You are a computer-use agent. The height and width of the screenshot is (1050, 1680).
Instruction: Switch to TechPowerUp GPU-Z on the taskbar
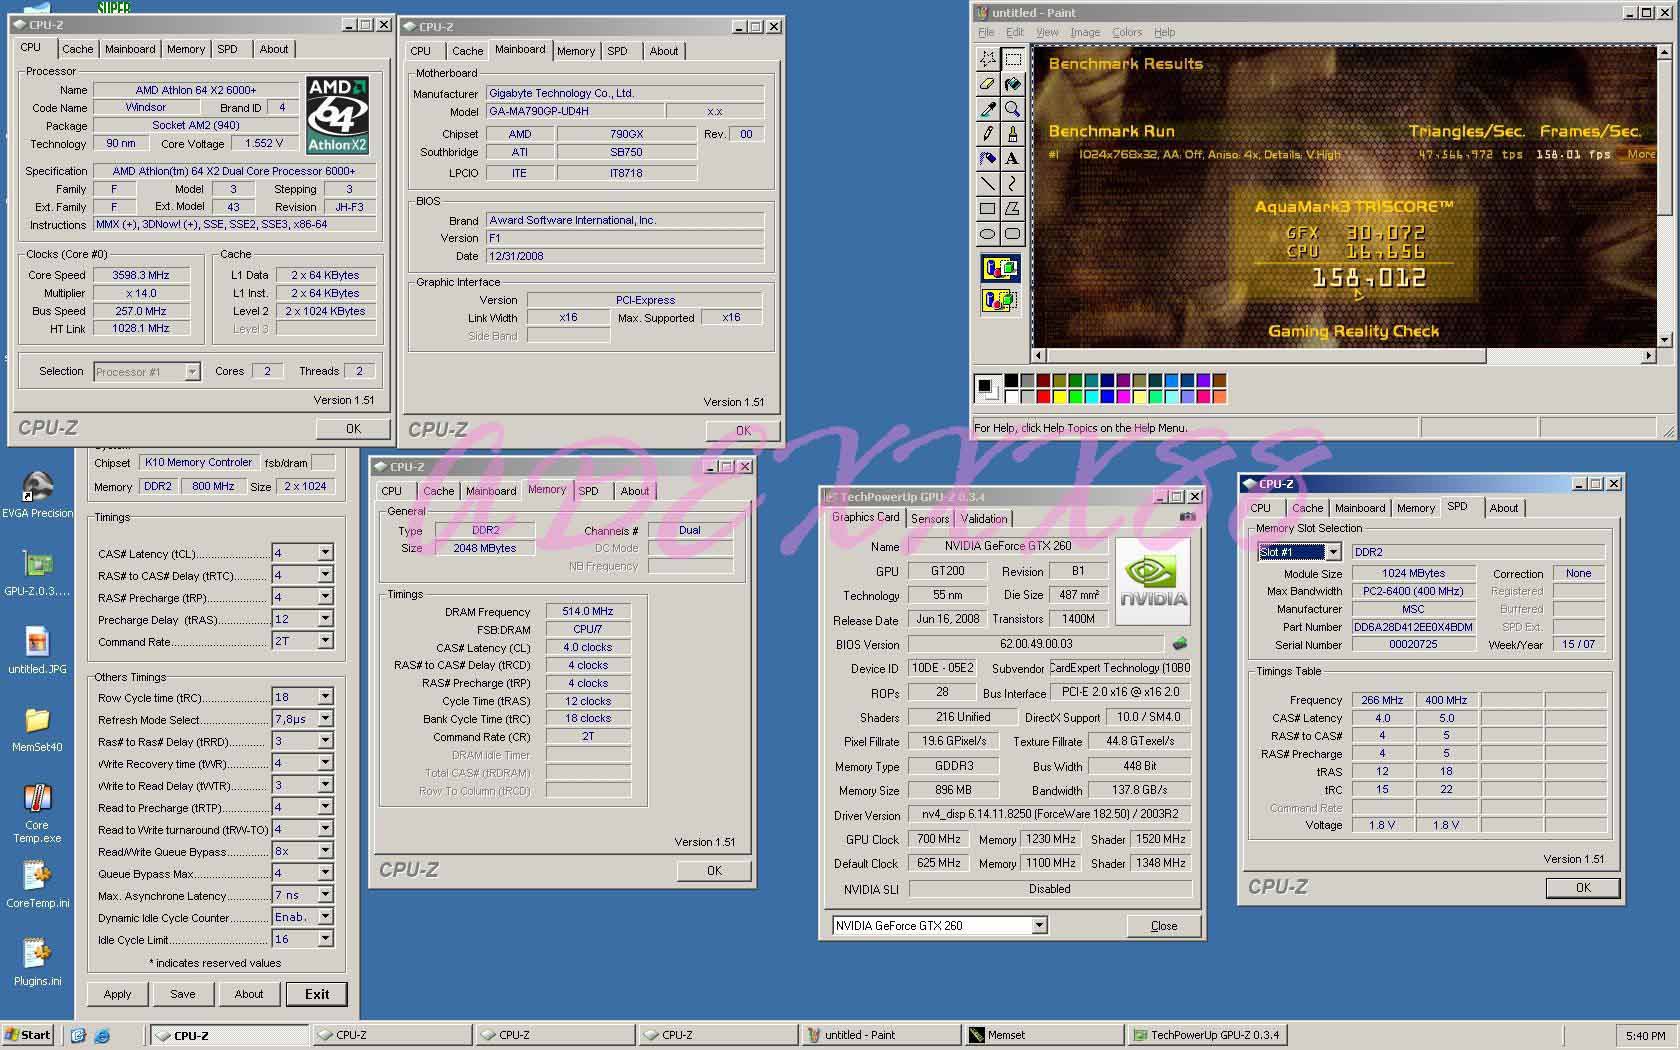(1206, 1035)
